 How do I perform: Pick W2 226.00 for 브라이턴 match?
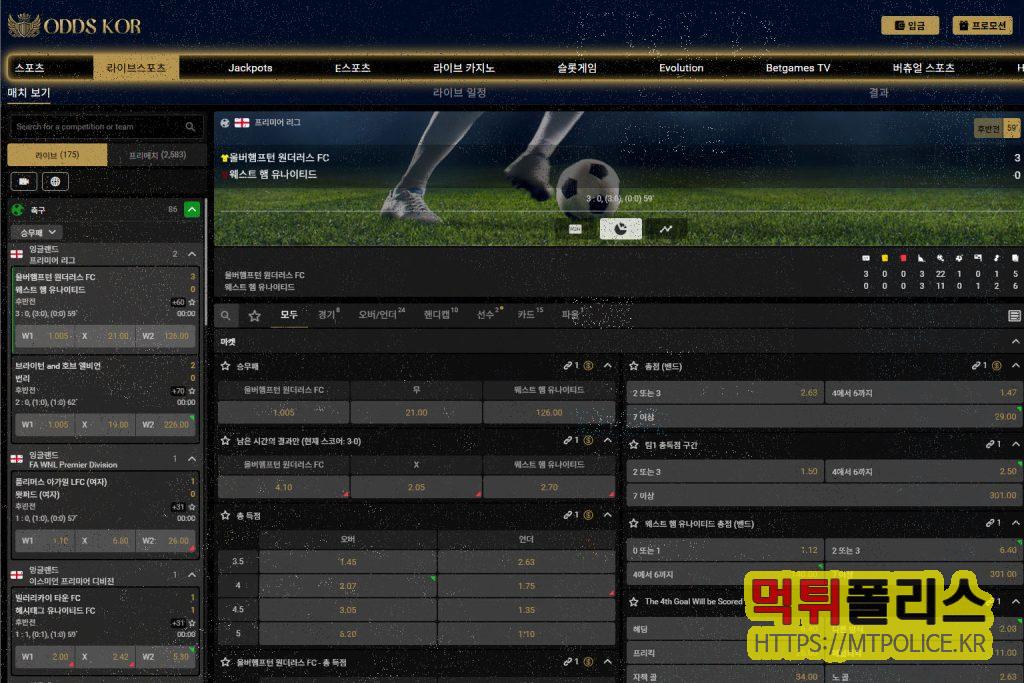tap(167, 424)
